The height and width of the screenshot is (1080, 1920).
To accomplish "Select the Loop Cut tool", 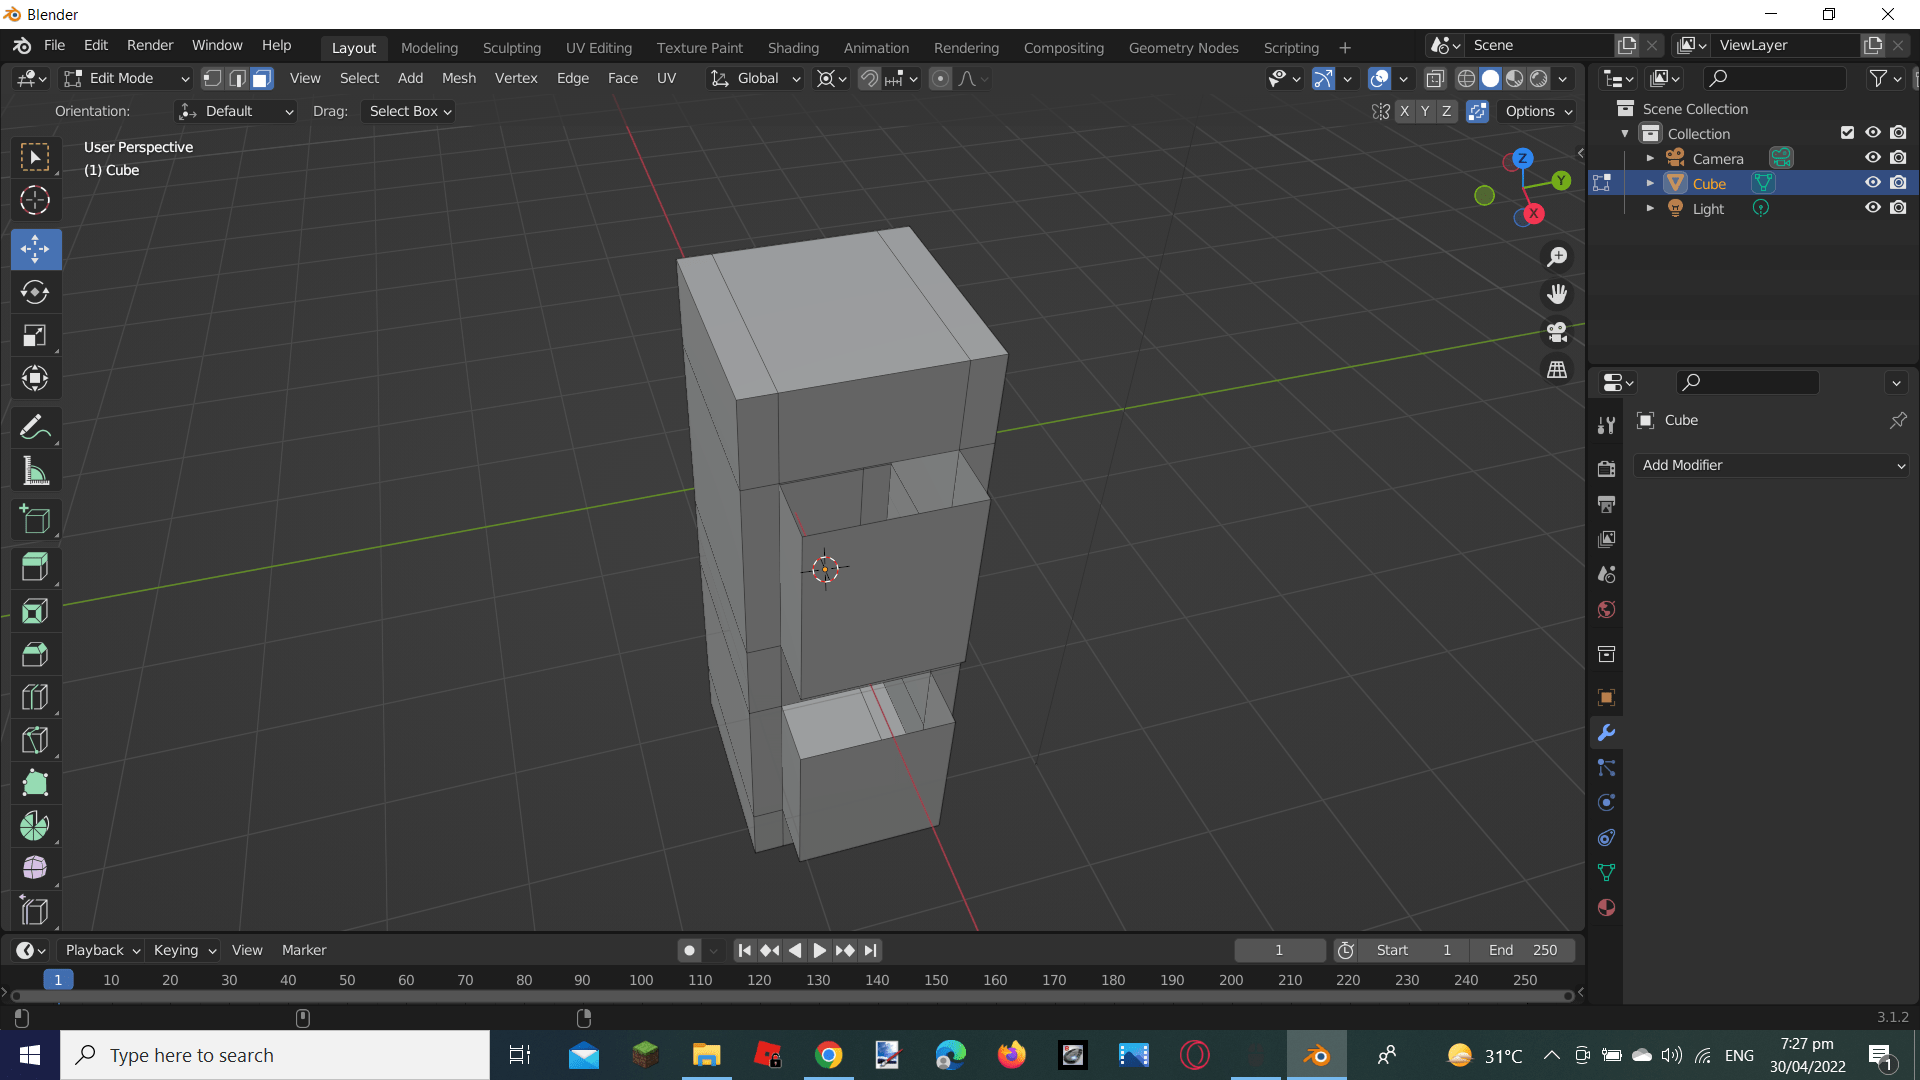I will click(x=35, y=697).
